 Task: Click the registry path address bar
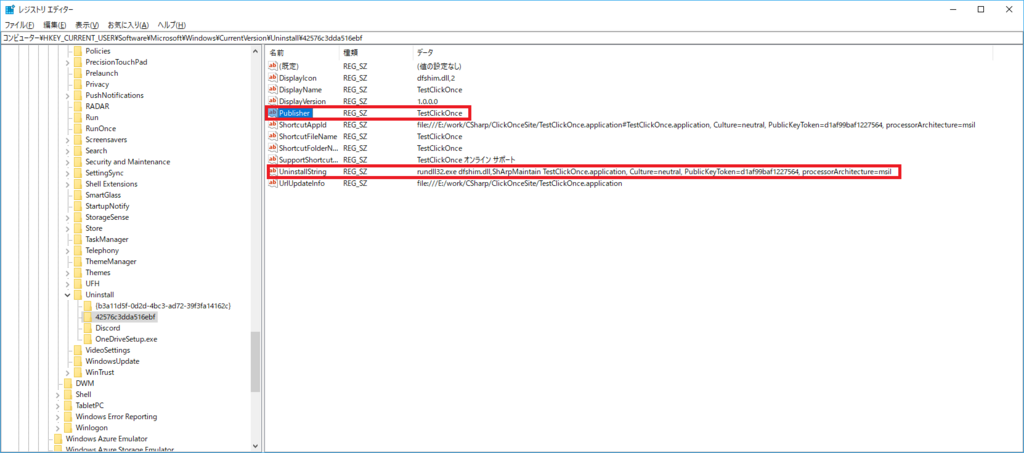click(512, 38)
